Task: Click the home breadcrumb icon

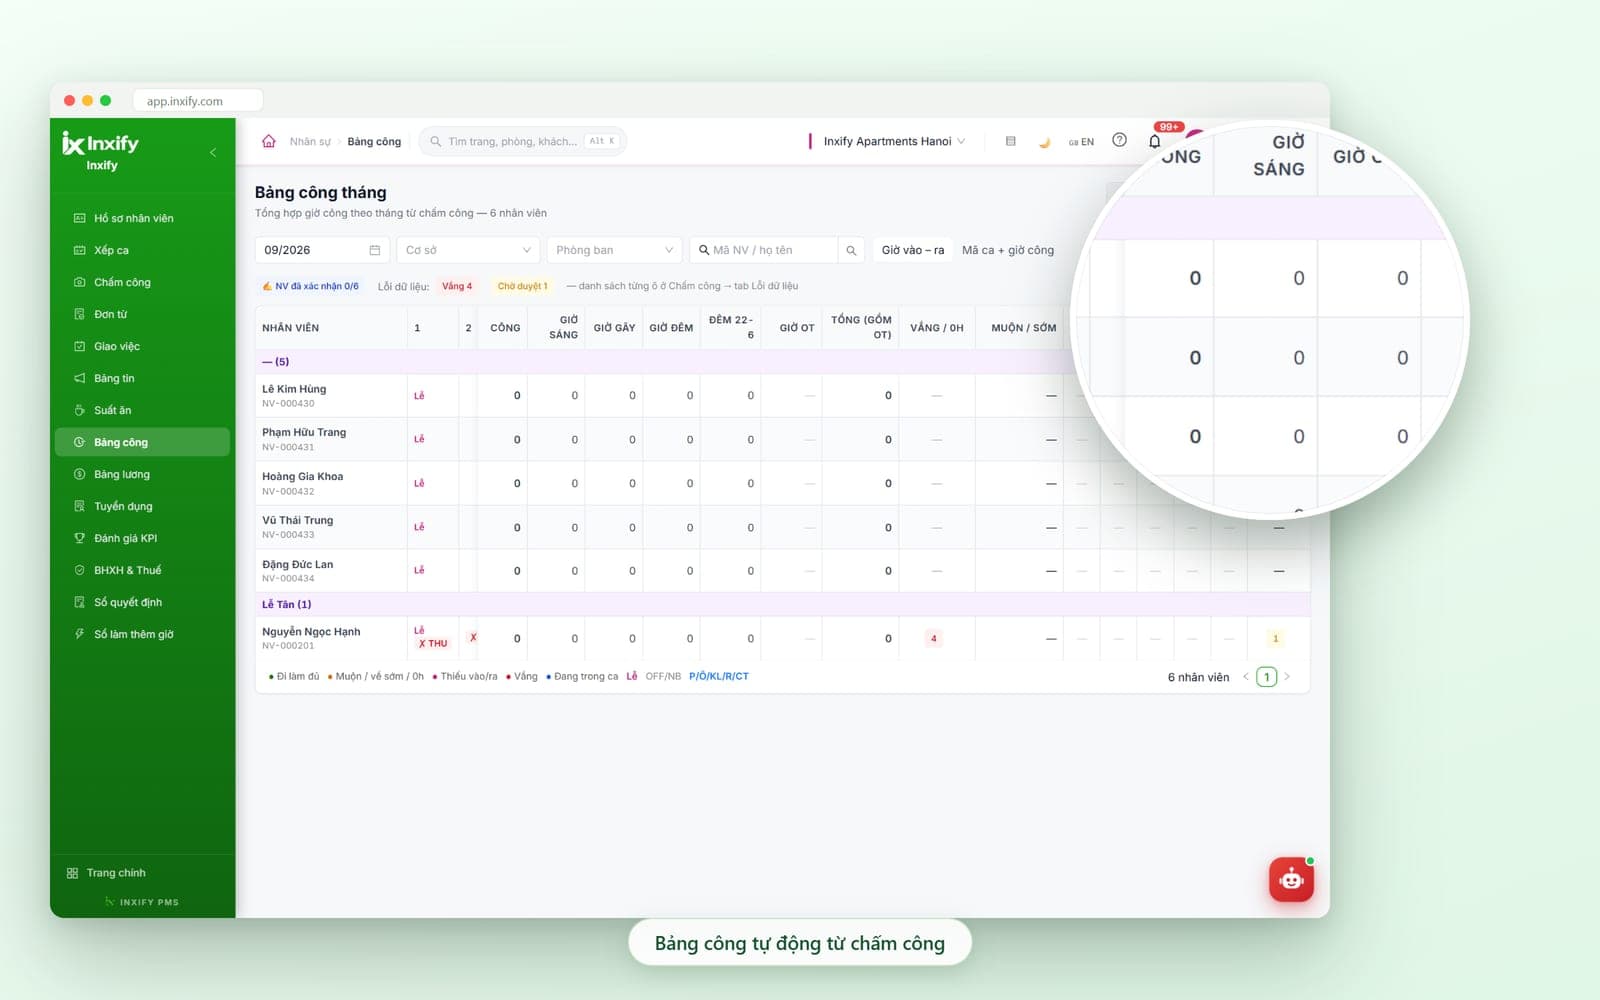Action: click(x=269, y=141)
